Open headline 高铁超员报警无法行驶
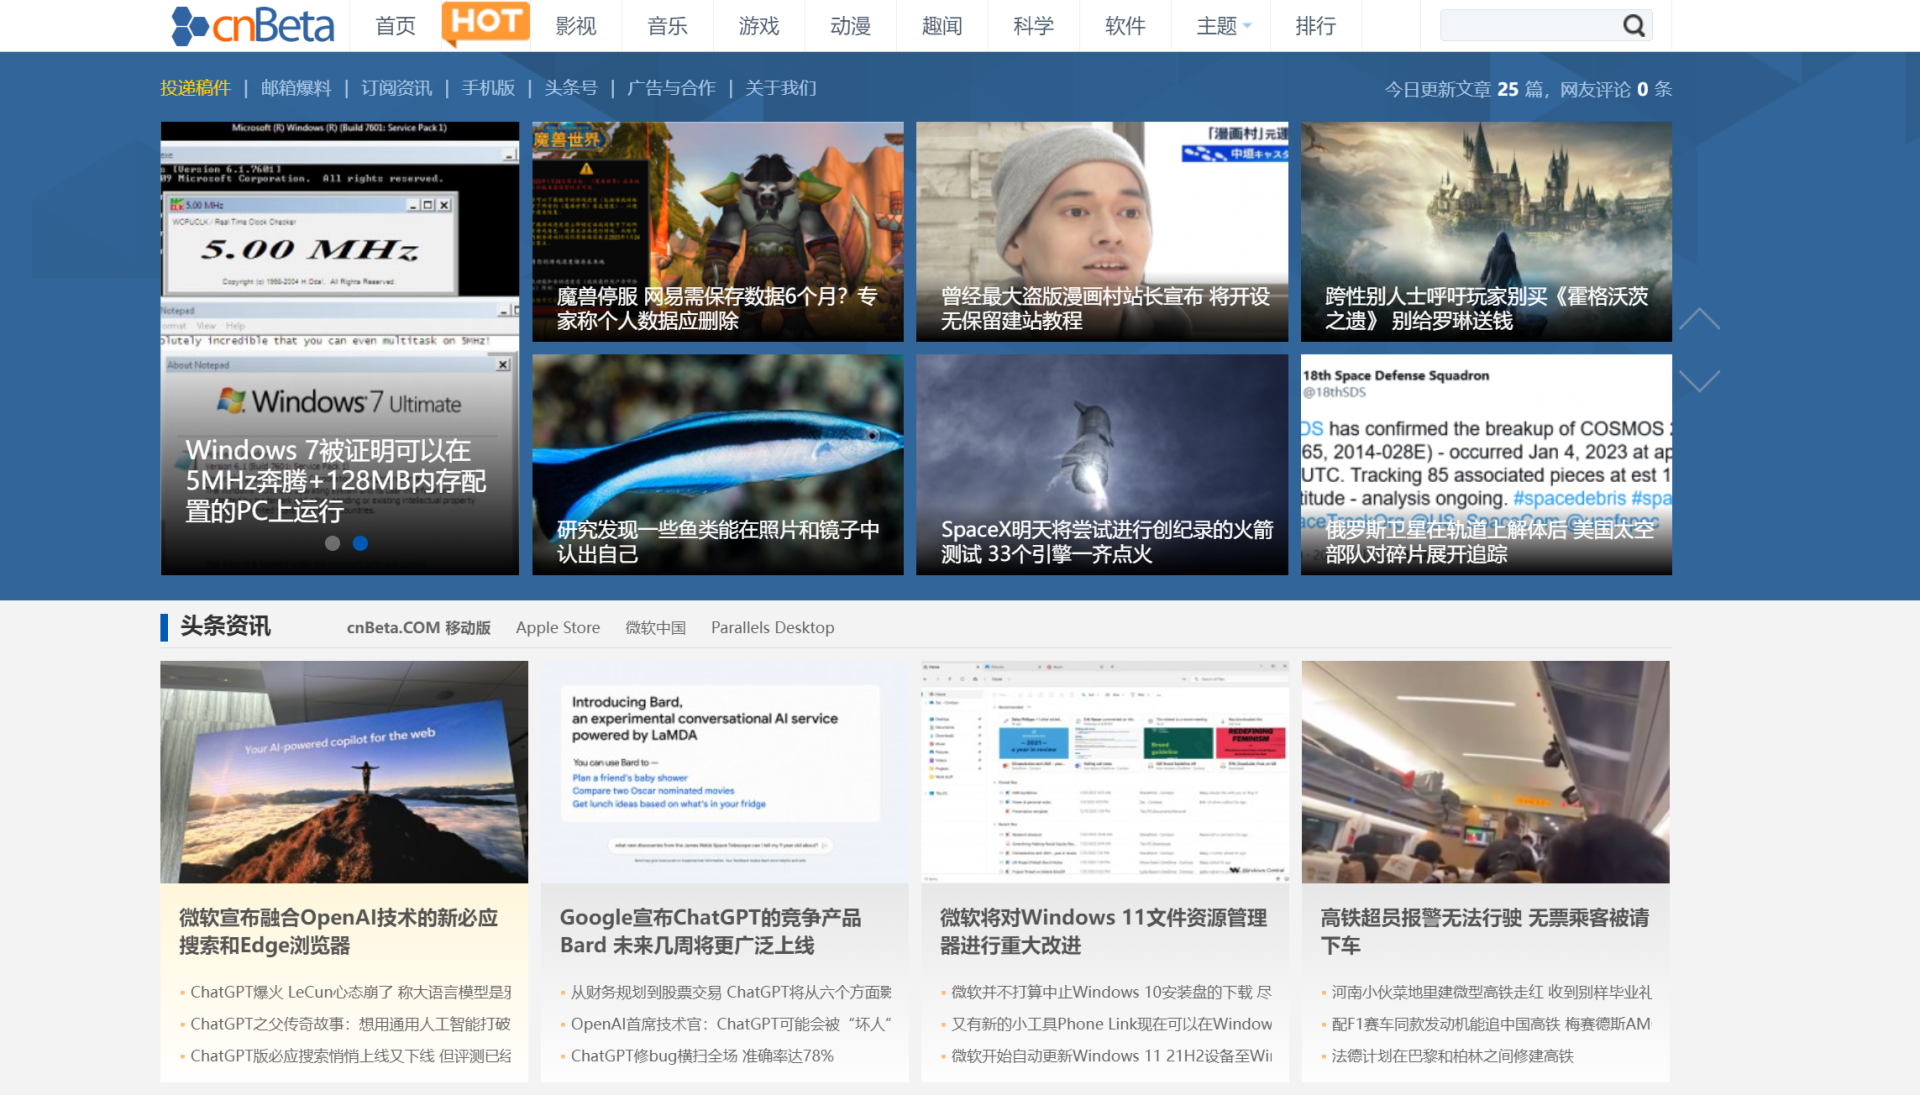 coord(1485,931)
